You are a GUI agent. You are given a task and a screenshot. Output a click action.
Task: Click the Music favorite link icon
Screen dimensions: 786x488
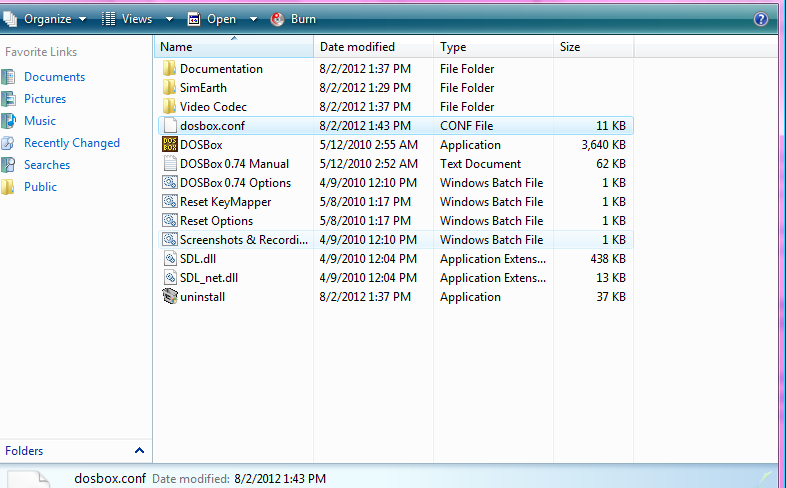(8, 121)
